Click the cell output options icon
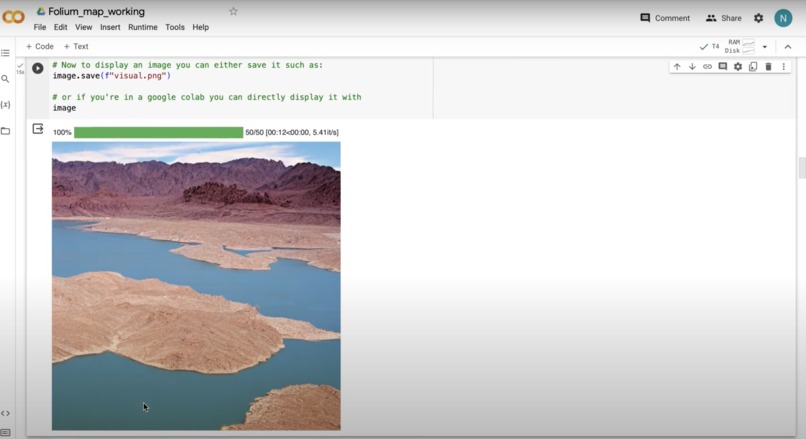 [38, 129]
